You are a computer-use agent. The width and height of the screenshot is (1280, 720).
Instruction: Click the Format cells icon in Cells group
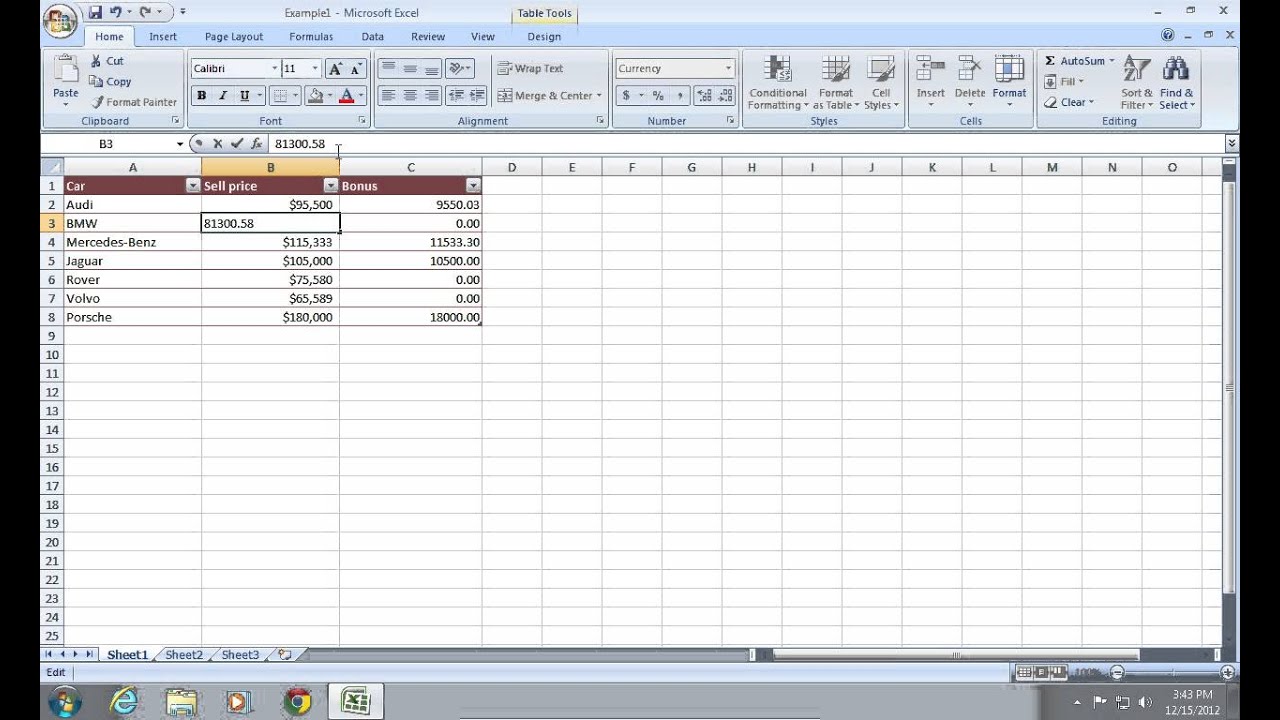(1009, 69)
